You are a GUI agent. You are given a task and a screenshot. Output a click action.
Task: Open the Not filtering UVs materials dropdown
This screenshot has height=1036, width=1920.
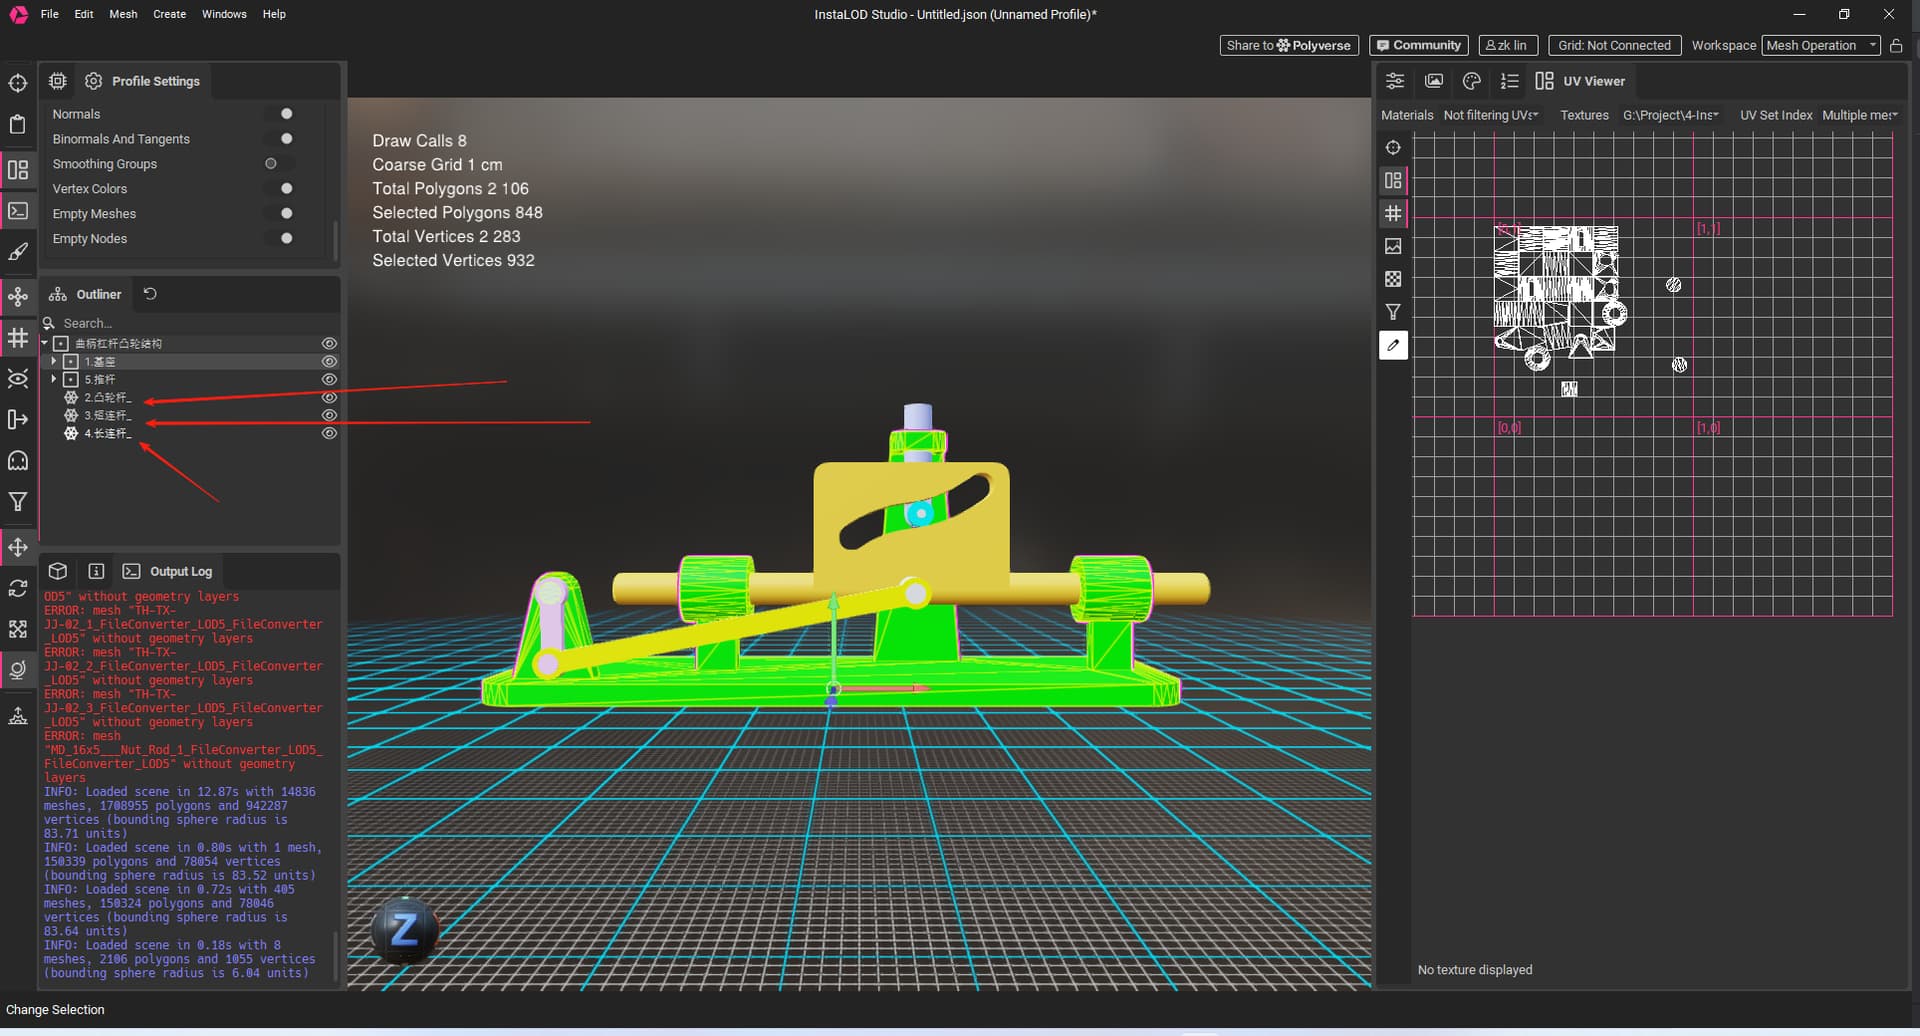tap(1490, 116)
